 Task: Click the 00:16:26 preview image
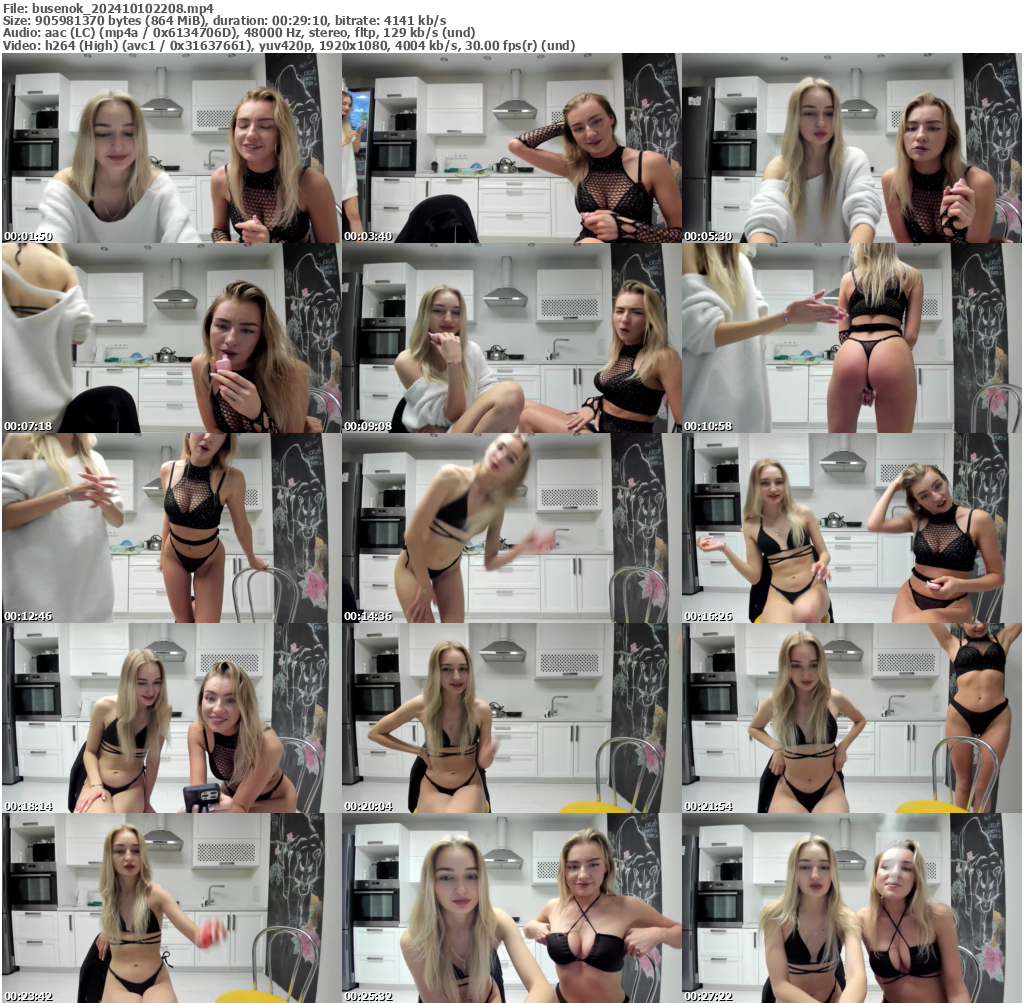point(852,525)
